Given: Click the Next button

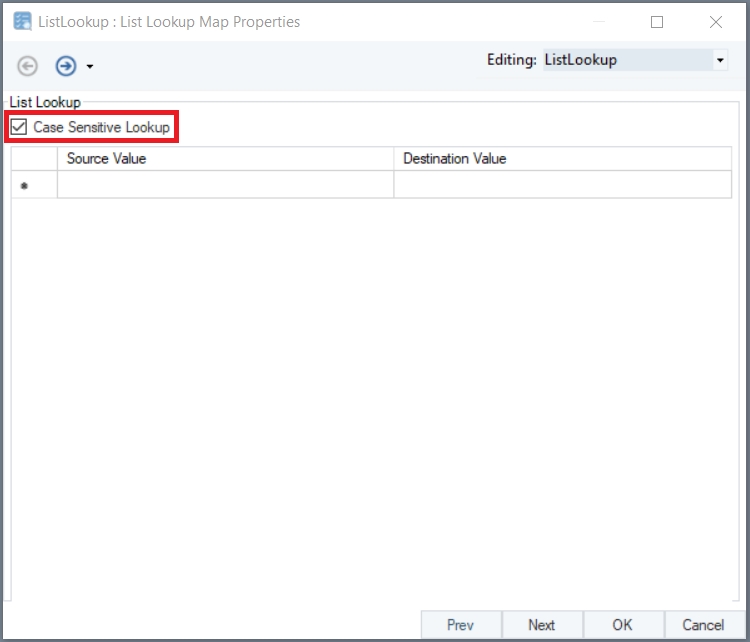Looking at the screenshot, I should (542, 625).
